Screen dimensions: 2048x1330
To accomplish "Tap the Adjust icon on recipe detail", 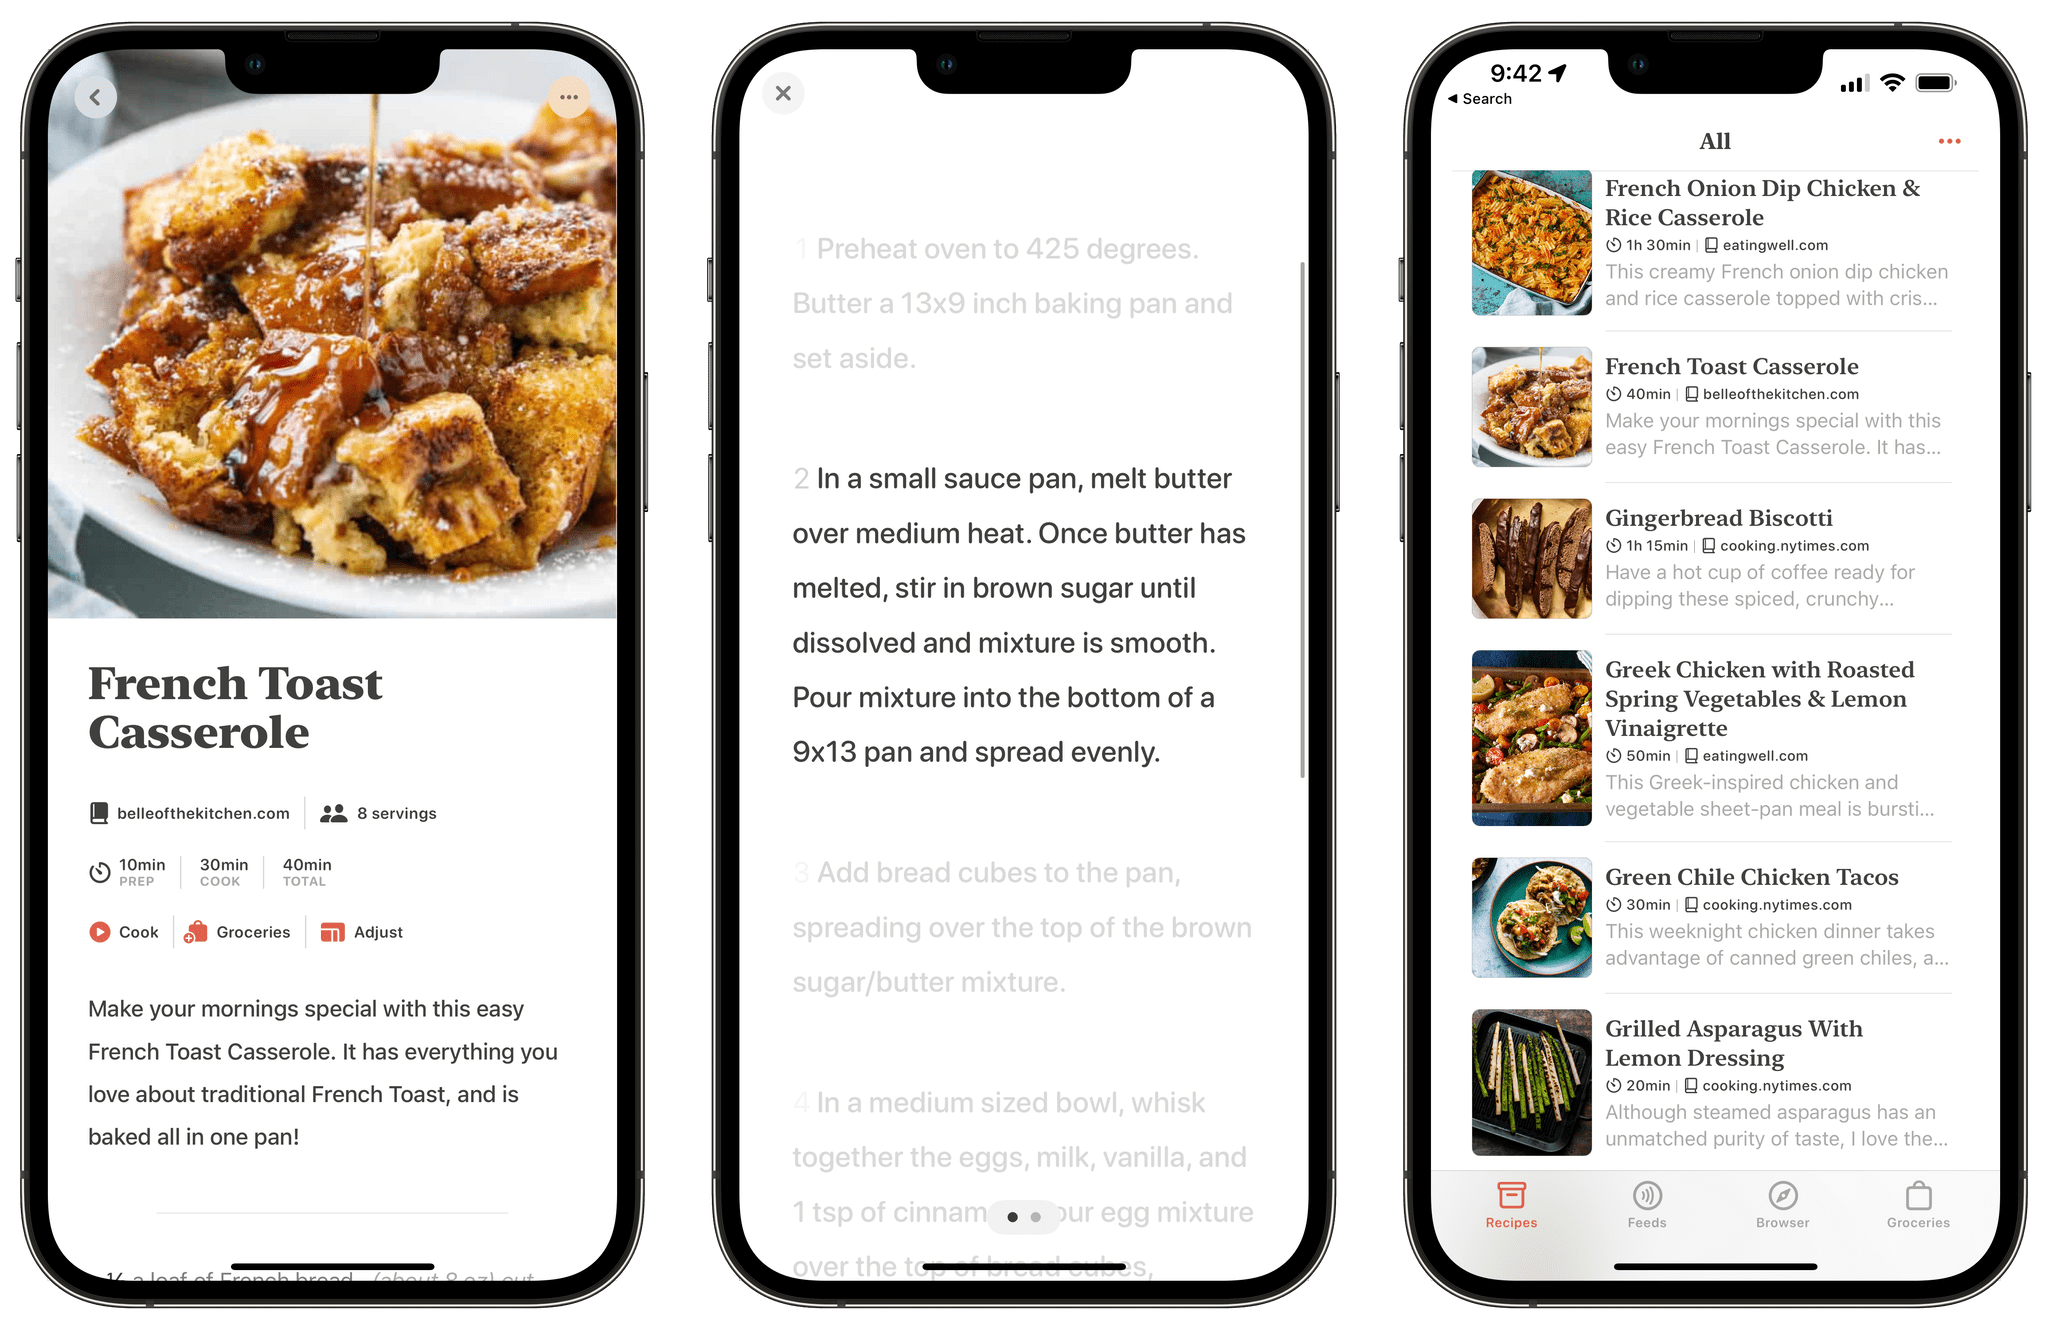I will pyautogui.click(x=330, y=933).
